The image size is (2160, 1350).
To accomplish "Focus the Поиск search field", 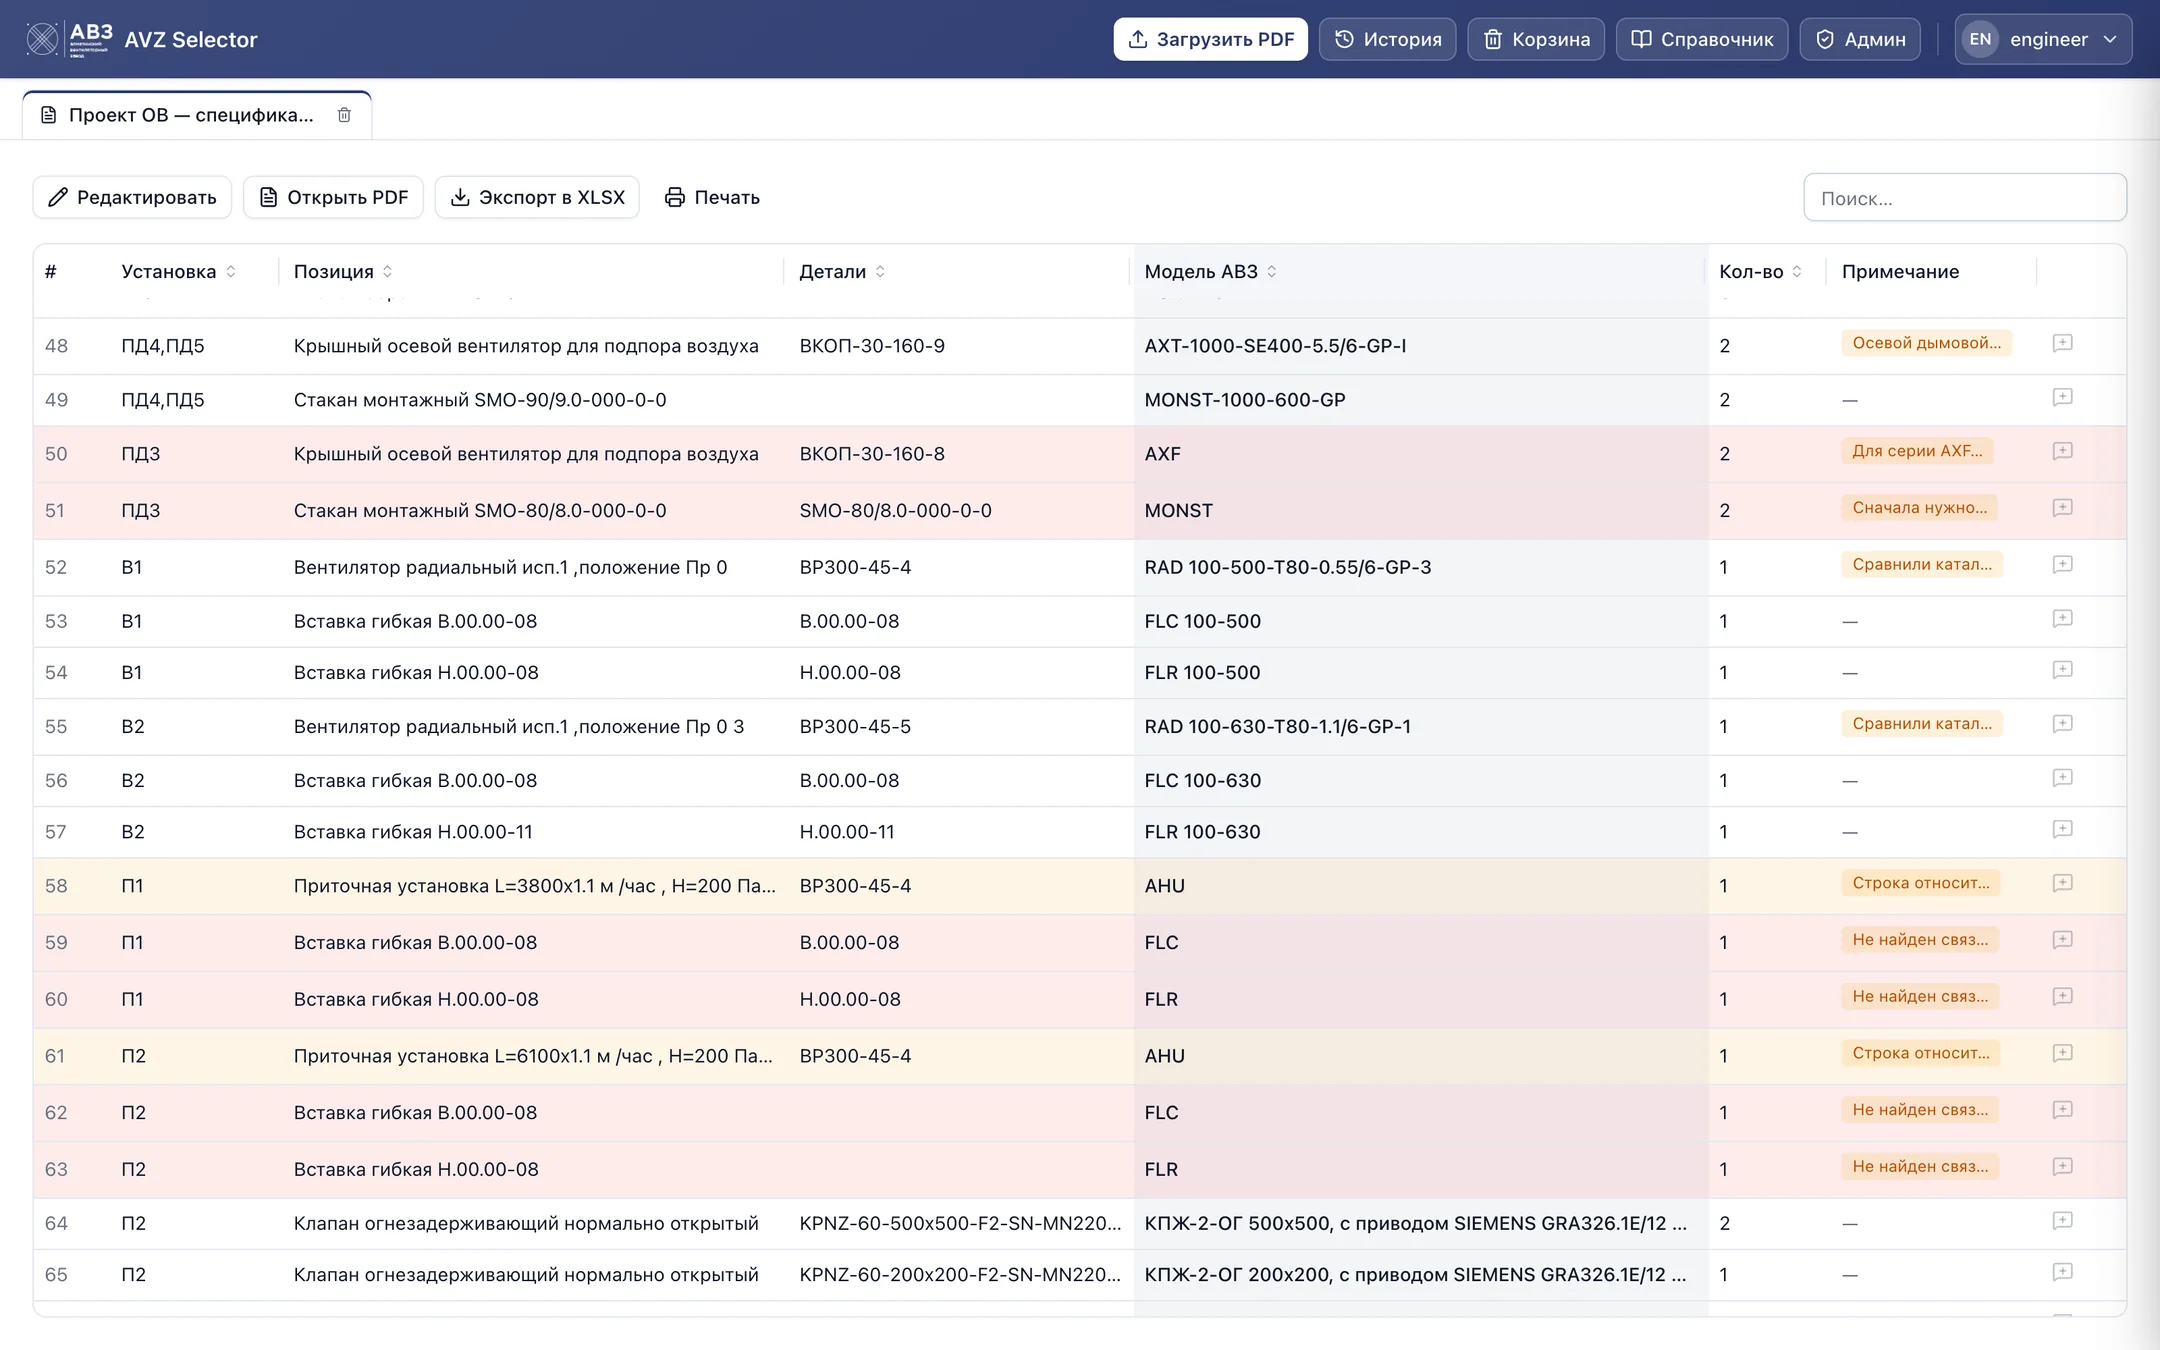I will pos(1965,198).
